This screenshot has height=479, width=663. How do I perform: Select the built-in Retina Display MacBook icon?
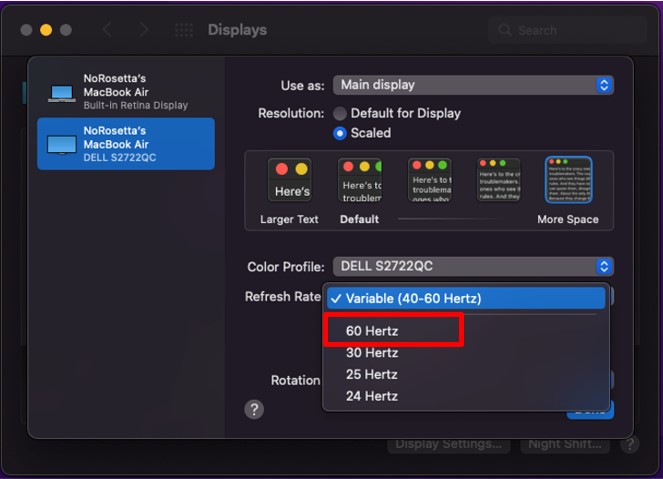click(62, 93)
